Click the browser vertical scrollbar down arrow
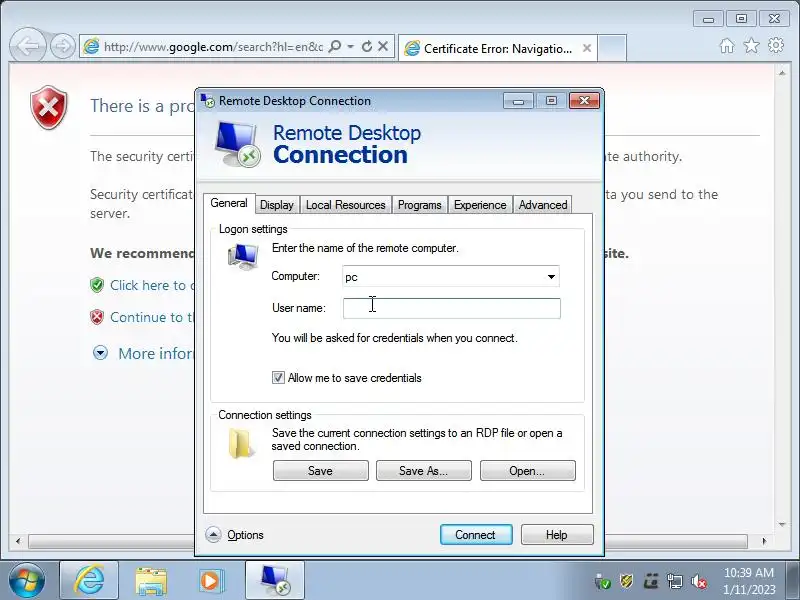The image size is (800, 600). point(782,524)
